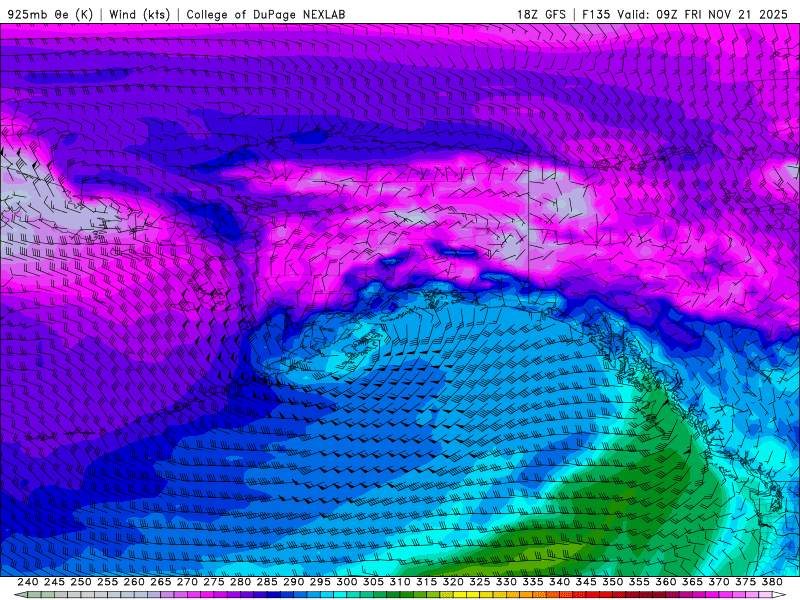800x600 pixels.
Task: Click the '360' legend value
Action: pyautogui.click(x=665, y=582)
